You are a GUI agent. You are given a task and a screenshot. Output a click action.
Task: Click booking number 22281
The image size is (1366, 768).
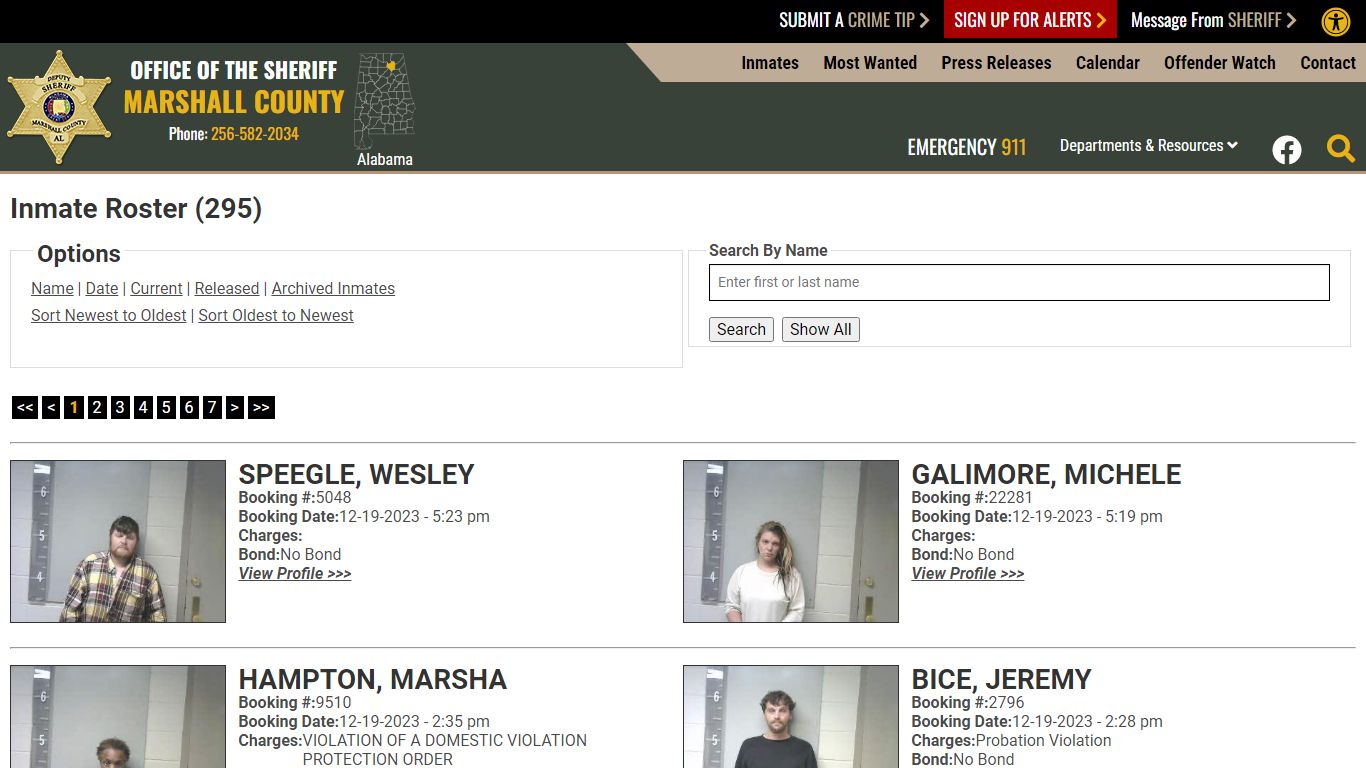click(x=1011, y=497)
